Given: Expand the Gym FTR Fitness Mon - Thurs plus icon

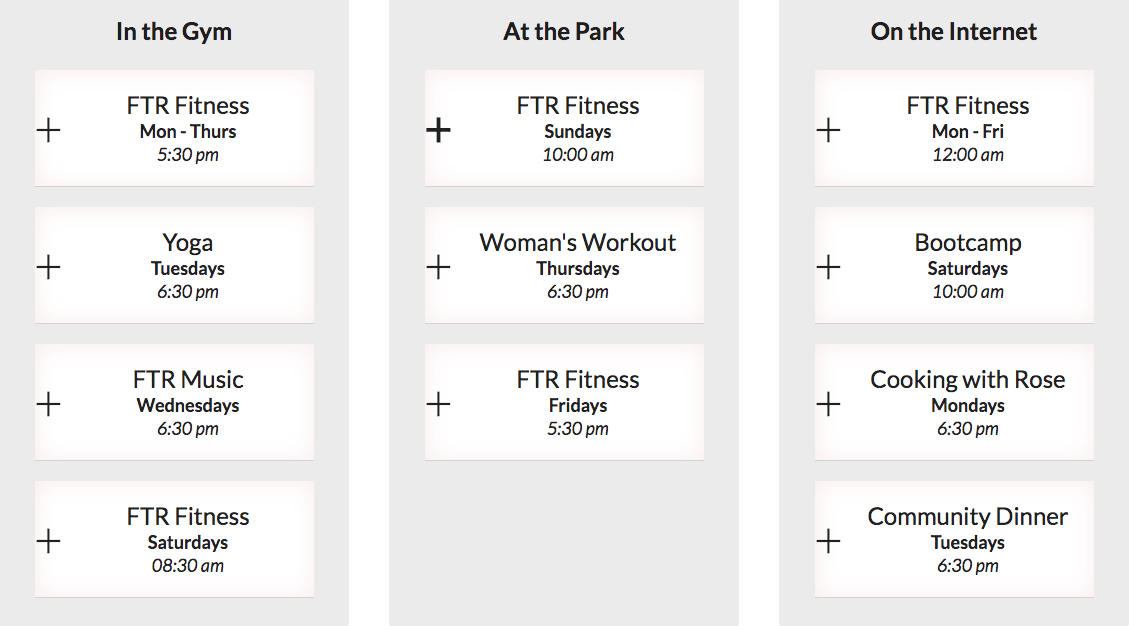Looking at the screenshot, I should click(48, 130).
